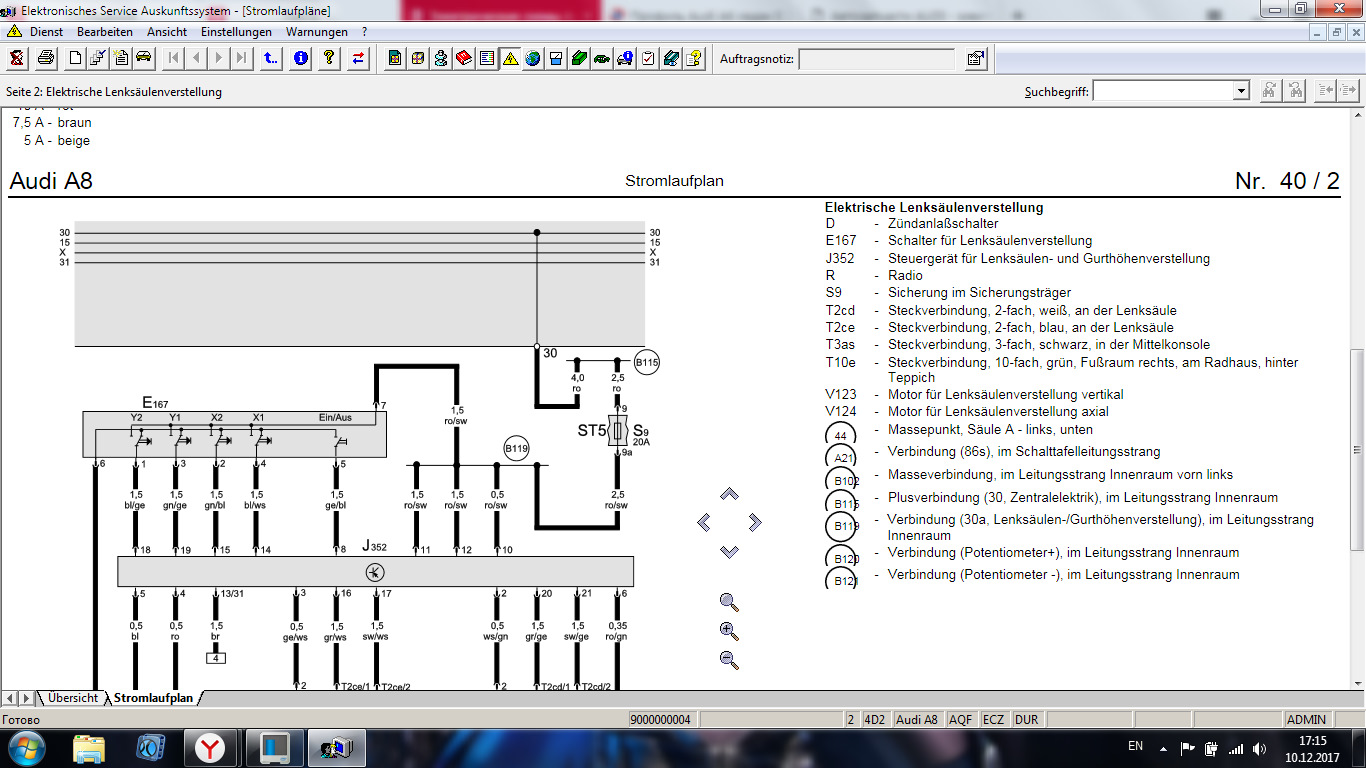Open the red book repair manual icon
This screenshot has height=768, width=1366.
pyautogui.click(x=464, y=58)
